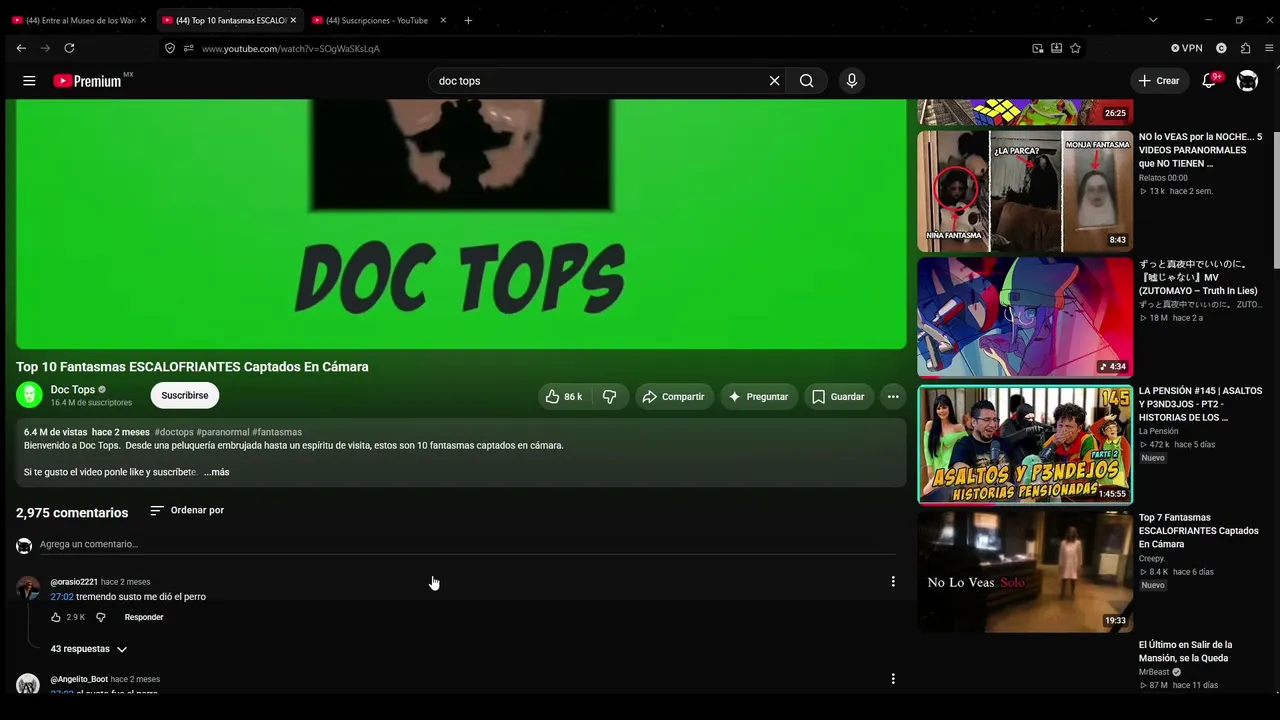
Task: Open La Pensión #145 thumbnail
Action: (x=1025, y=444)
